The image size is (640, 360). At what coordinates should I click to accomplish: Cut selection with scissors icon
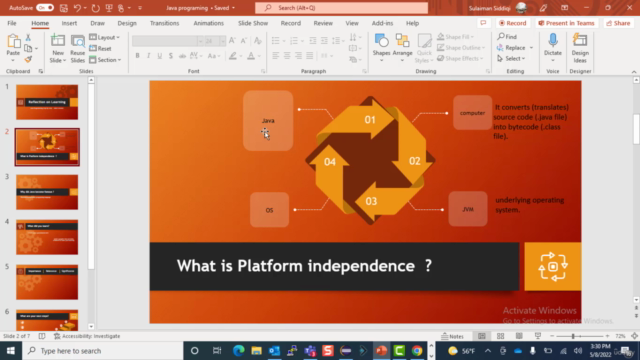point(28,38)
